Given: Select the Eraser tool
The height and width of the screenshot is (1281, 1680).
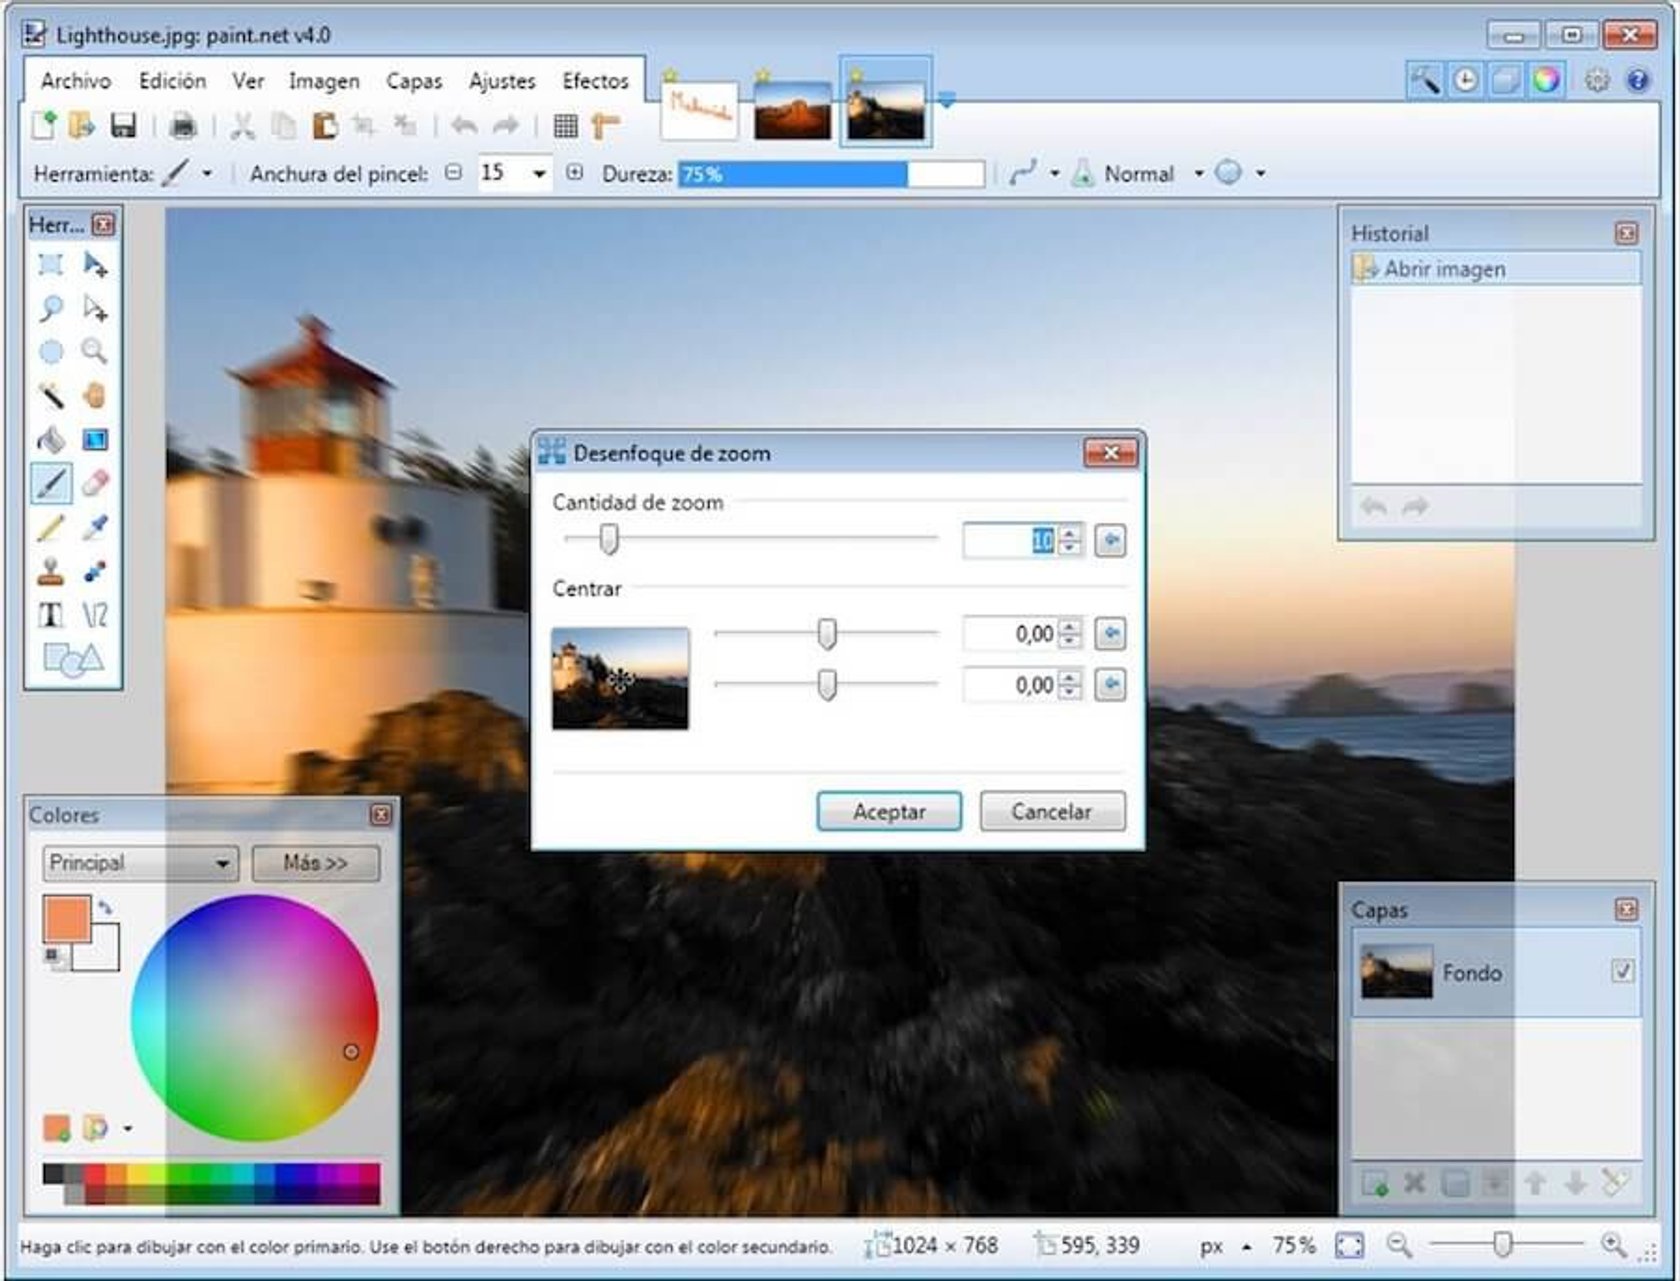Looking at the screenshot, I should (95, 483).
